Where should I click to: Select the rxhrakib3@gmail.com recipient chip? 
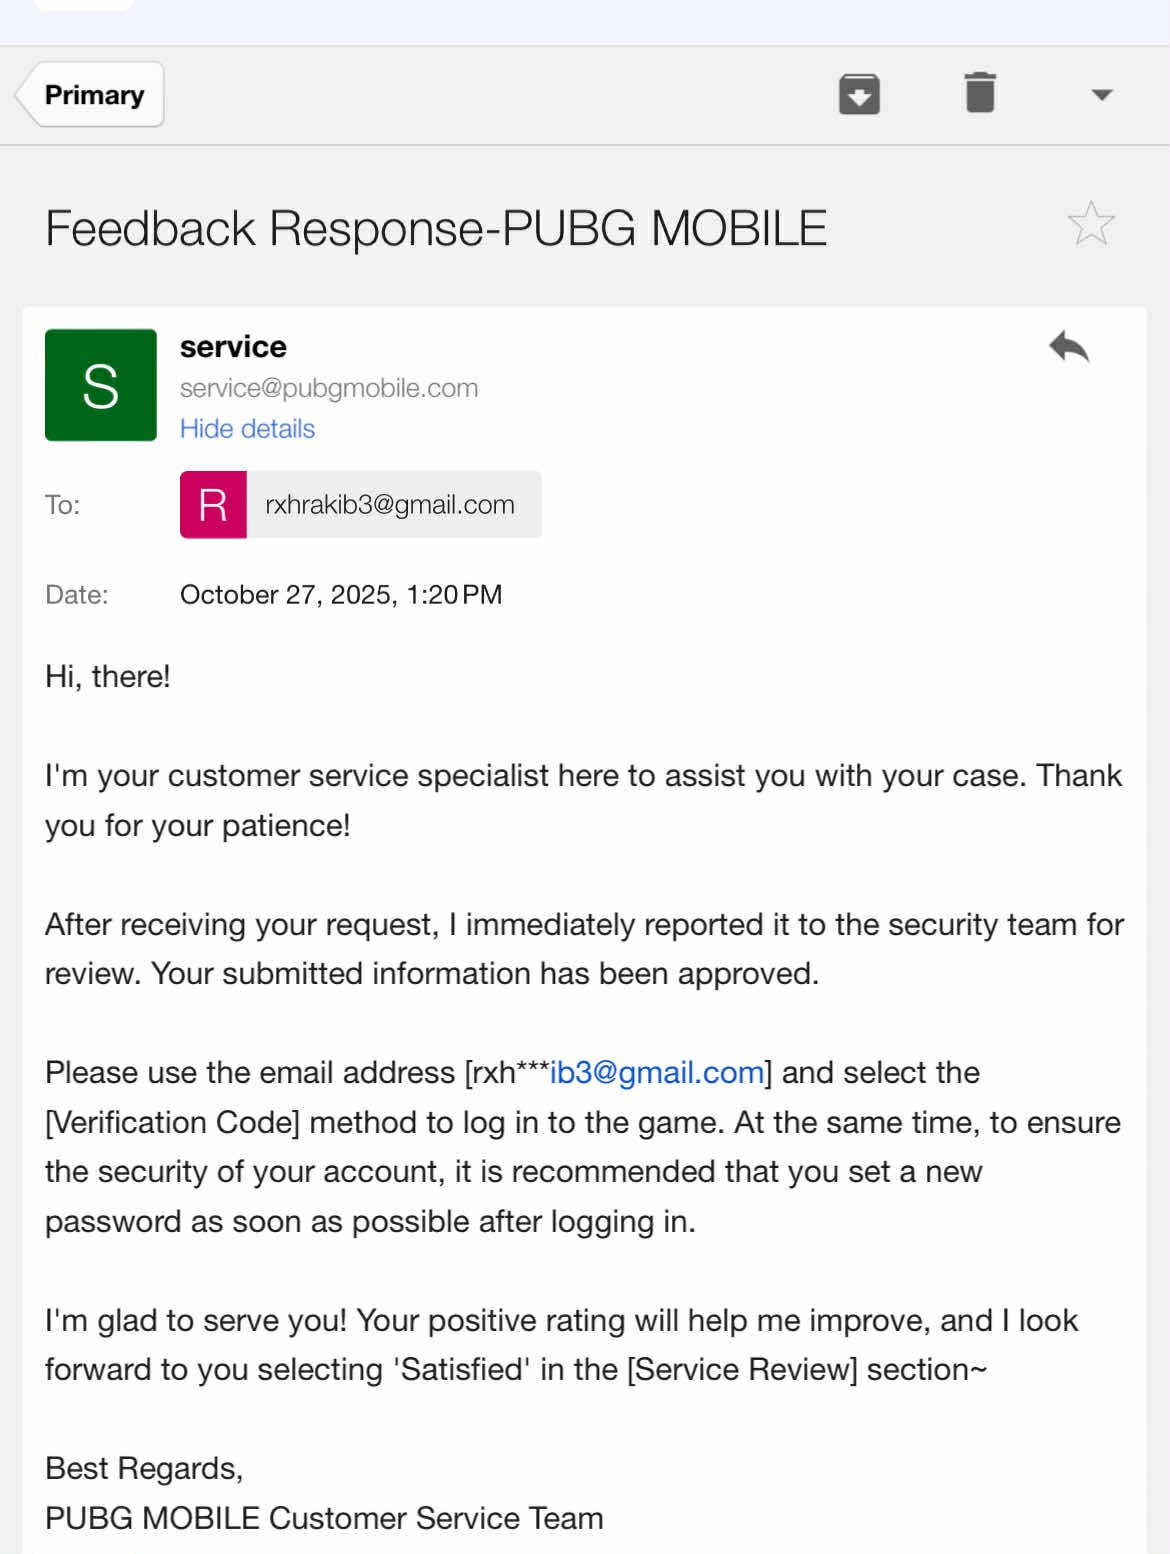(390, 505)
